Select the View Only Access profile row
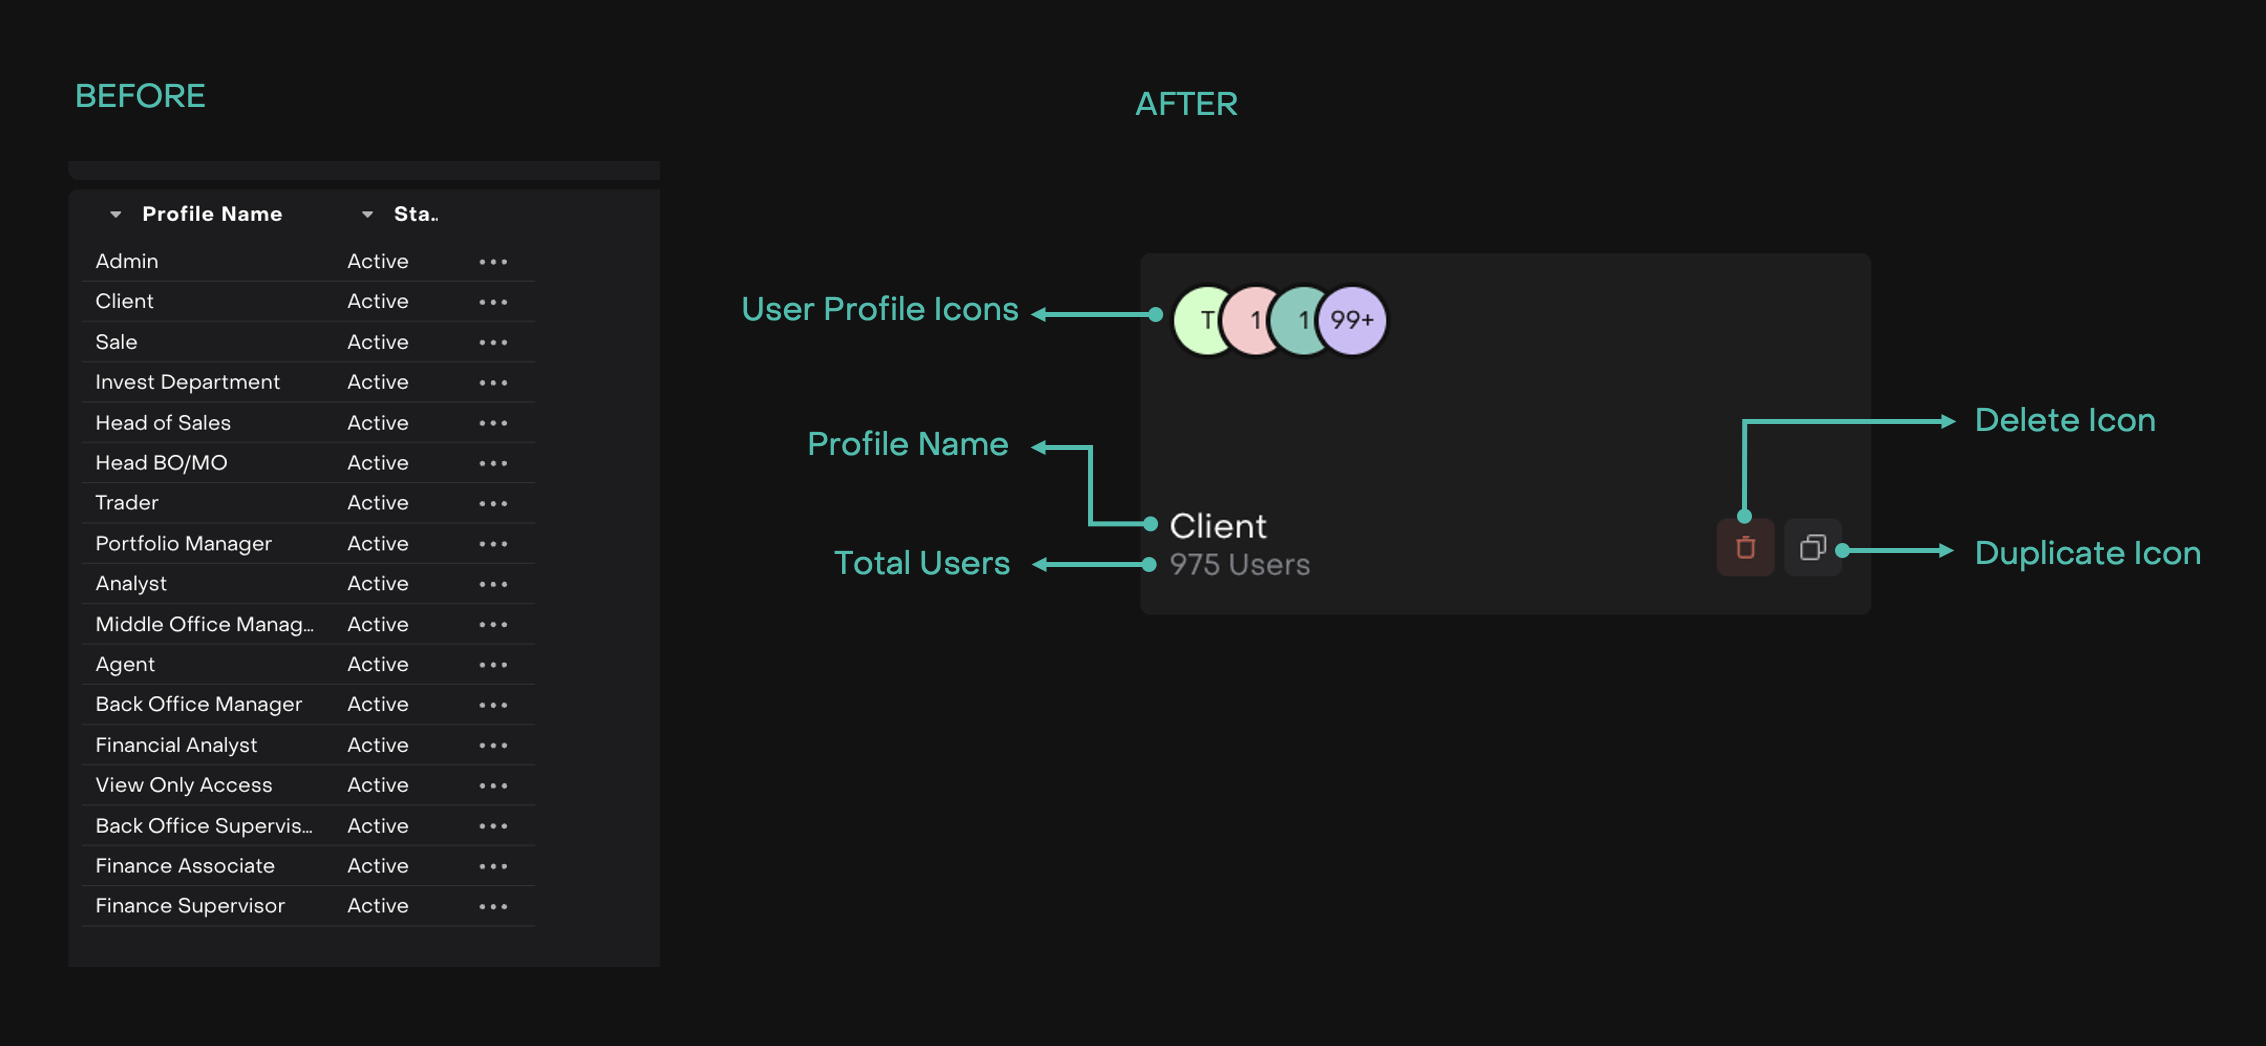Image resolution: width=2266 pixels, height=1046 pixels. [x=183, y=785]
